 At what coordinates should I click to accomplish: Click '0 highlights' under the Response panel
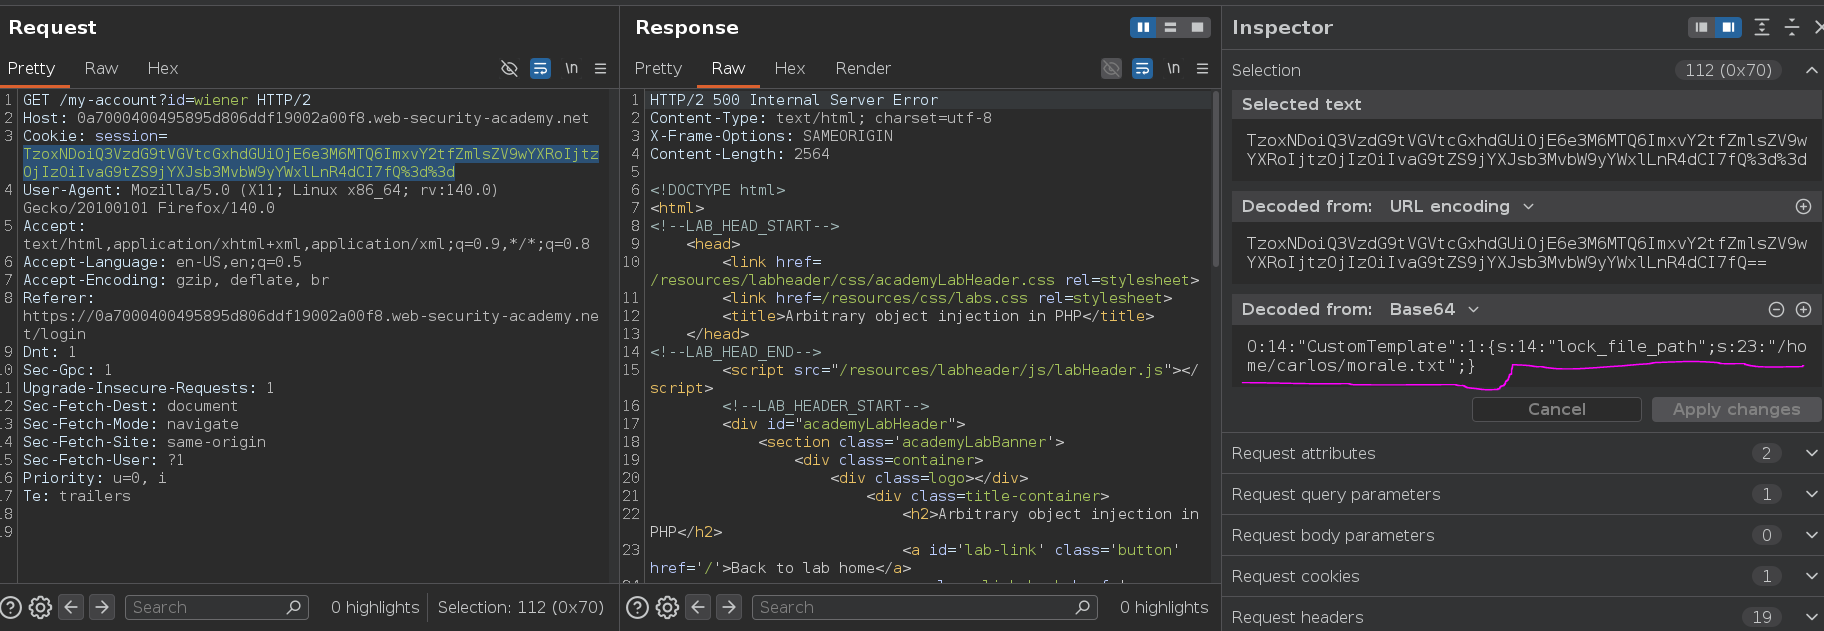[1164, 607]
